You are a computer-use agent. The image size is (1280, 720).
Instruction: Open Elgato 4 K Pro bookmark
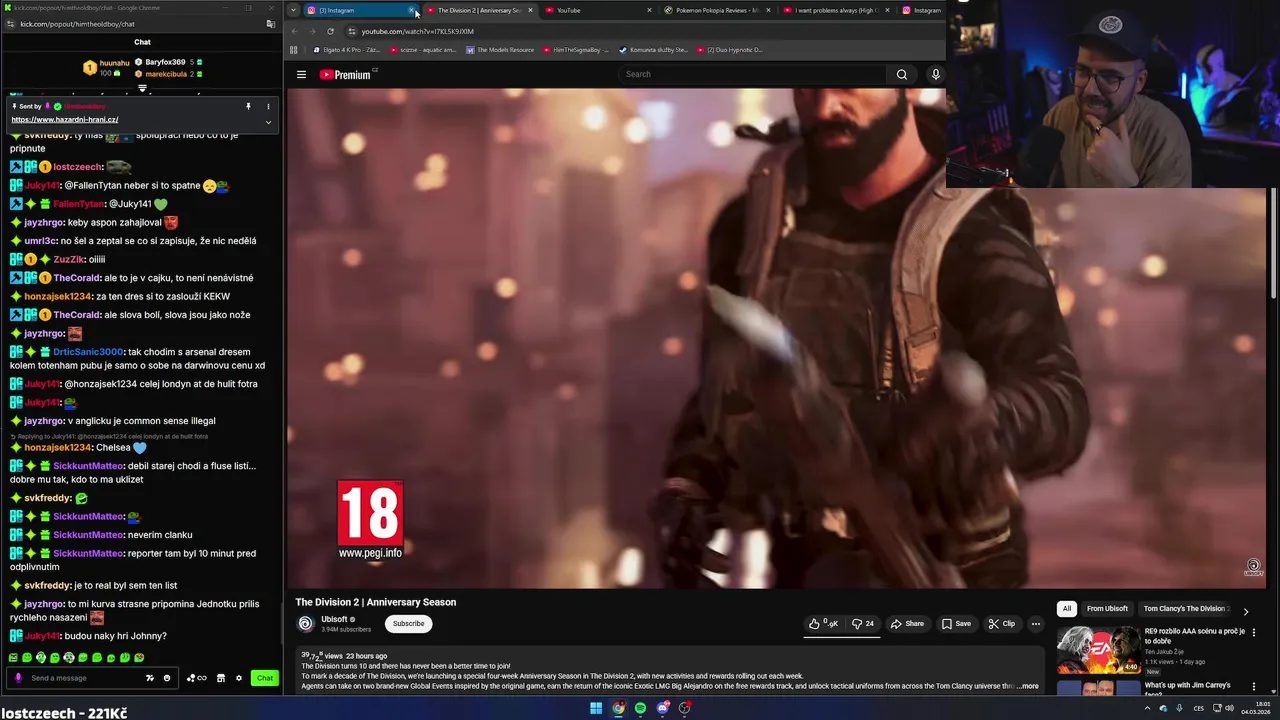(x=346, y=50)
